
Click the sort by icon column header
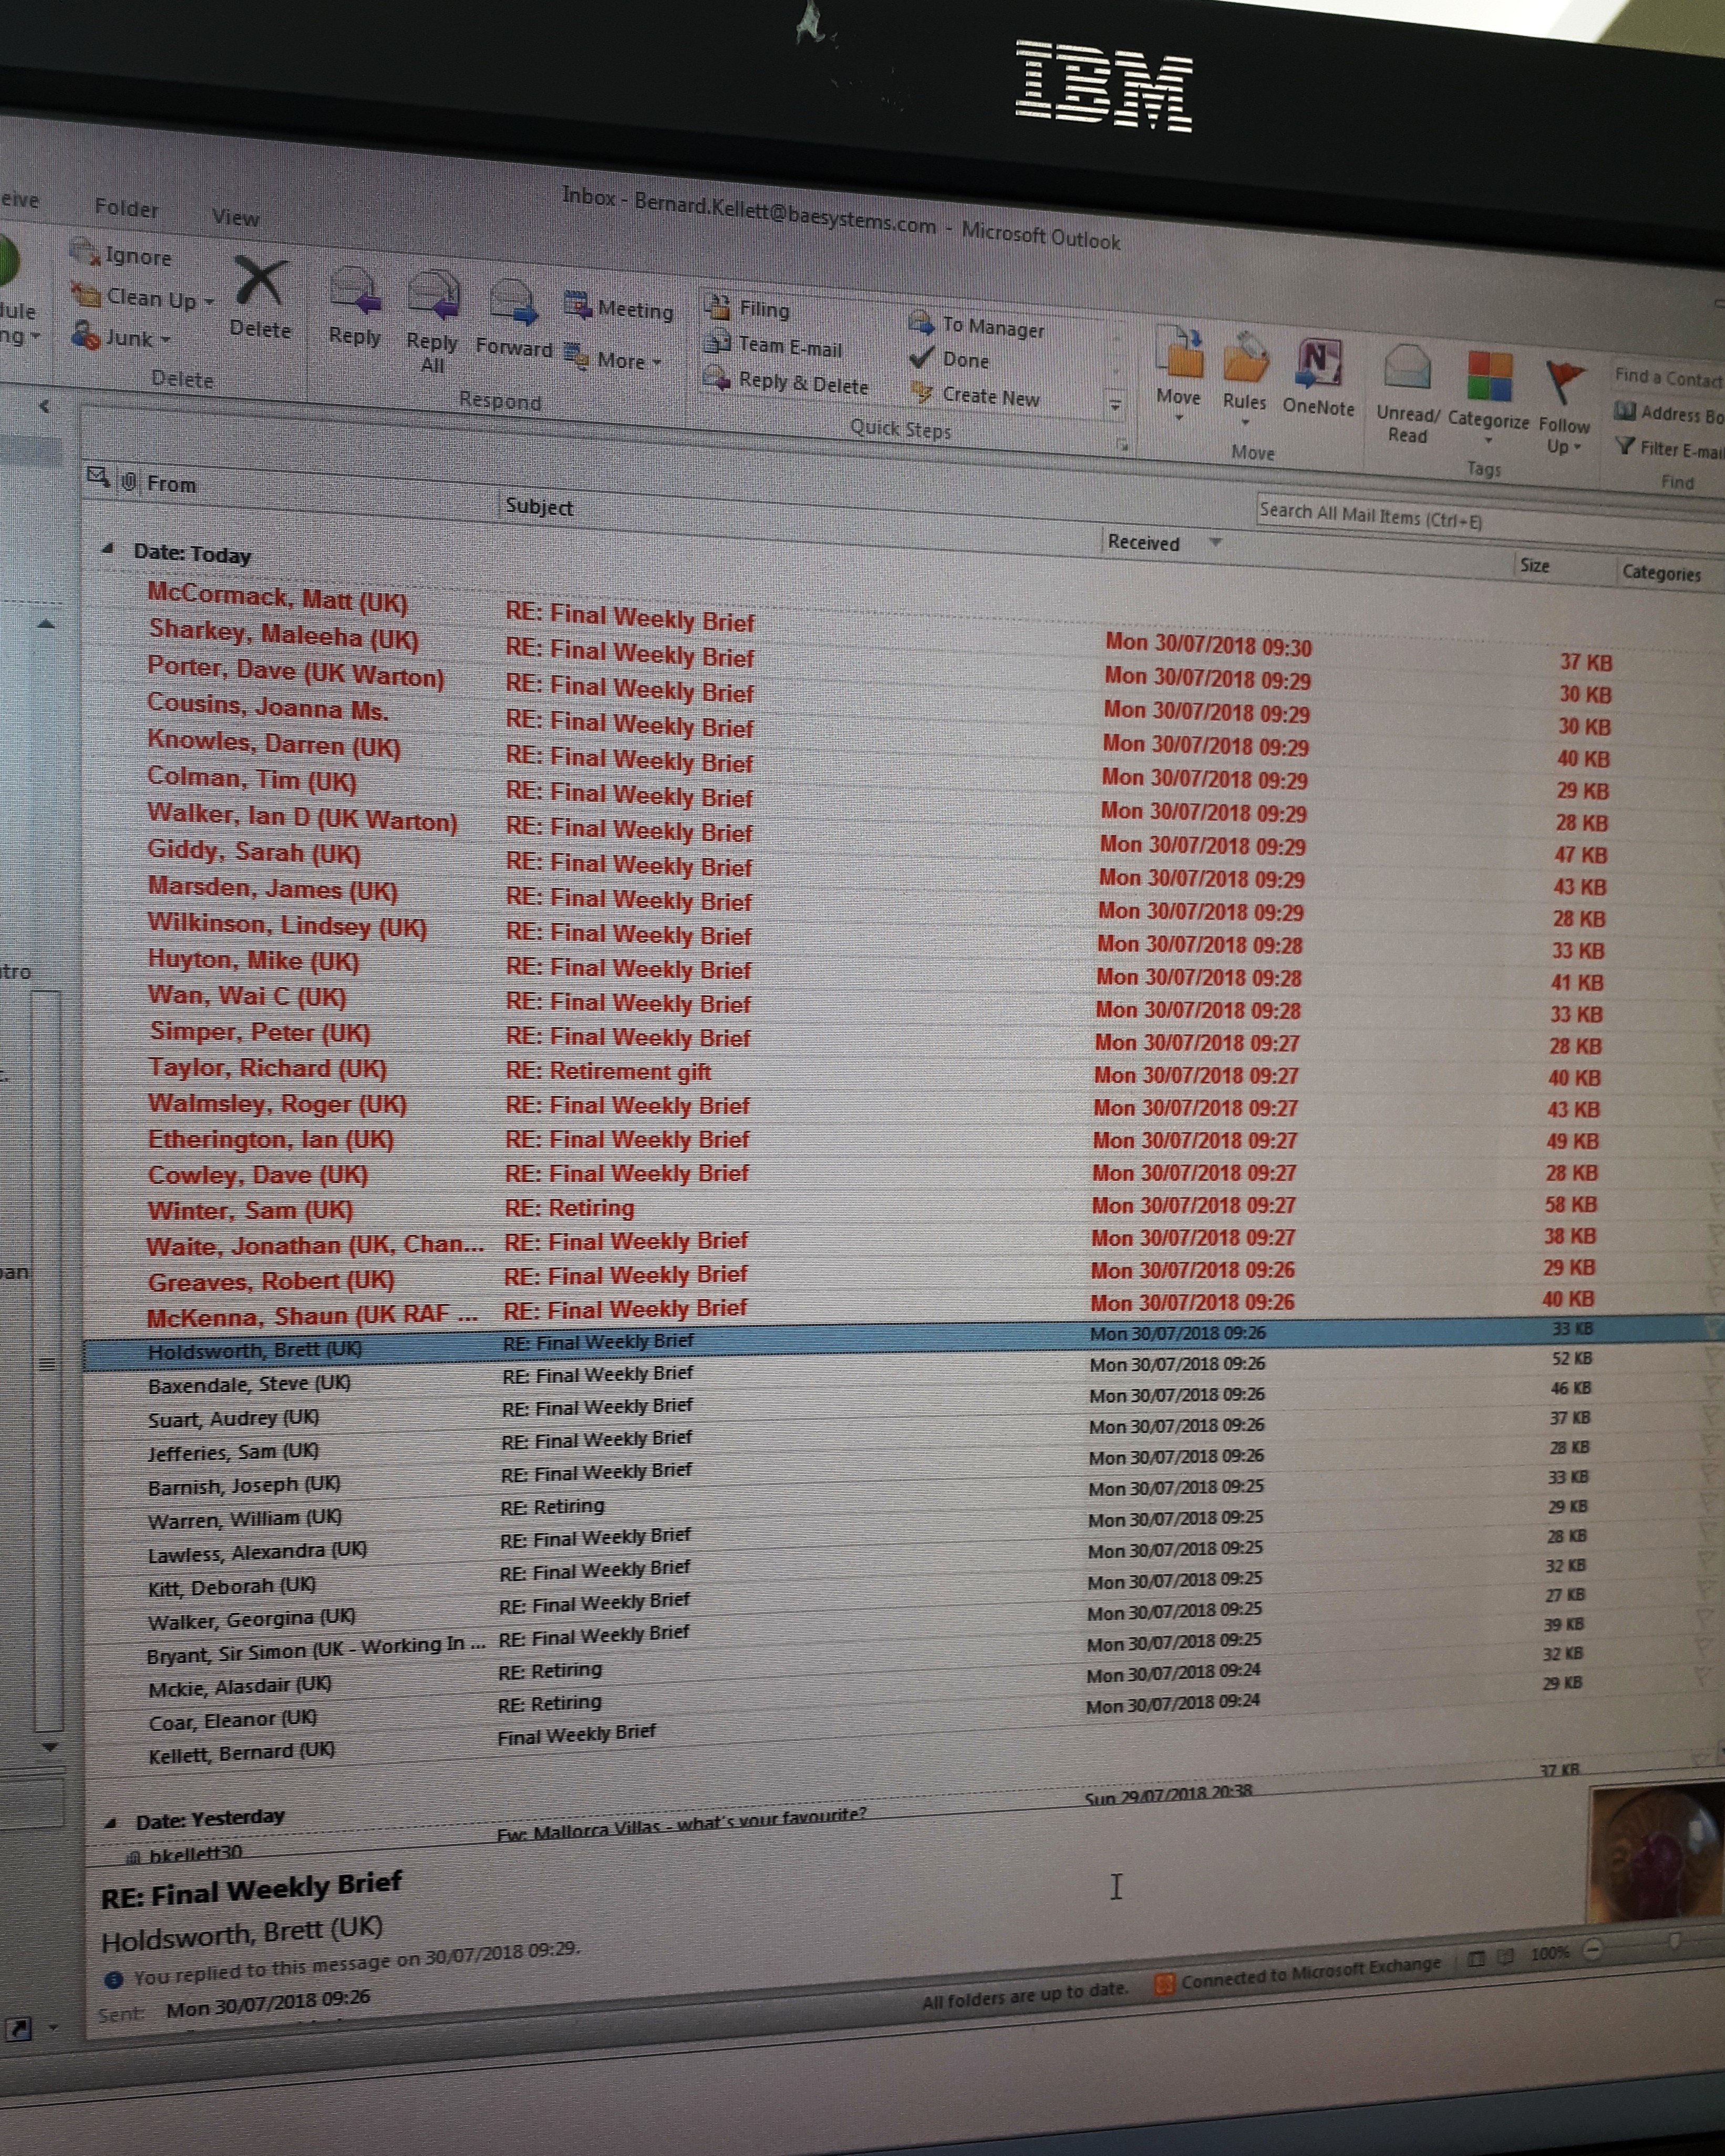tap(97, 477)
